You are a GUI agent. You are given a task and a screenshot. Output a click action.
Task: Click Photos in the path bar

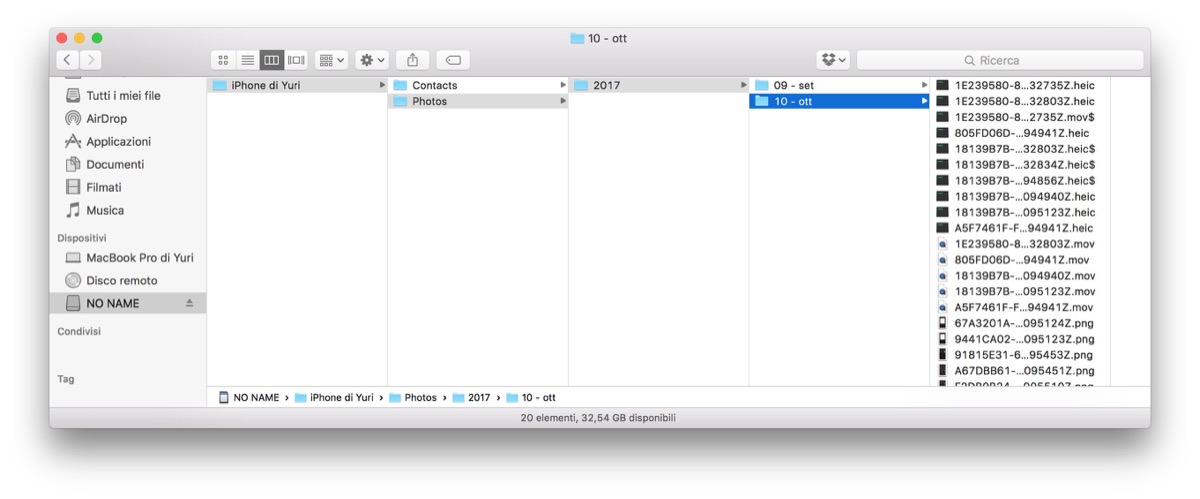413,398
